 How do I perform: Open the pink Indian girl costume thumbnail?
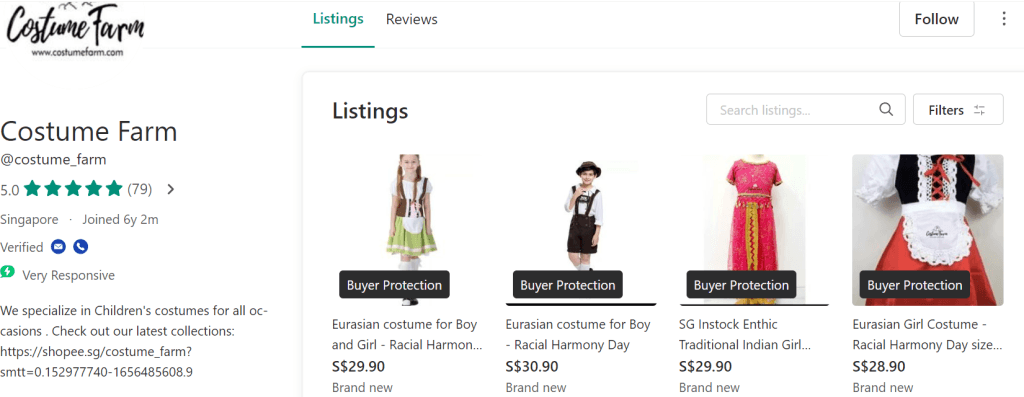click(x=754, y=230)
